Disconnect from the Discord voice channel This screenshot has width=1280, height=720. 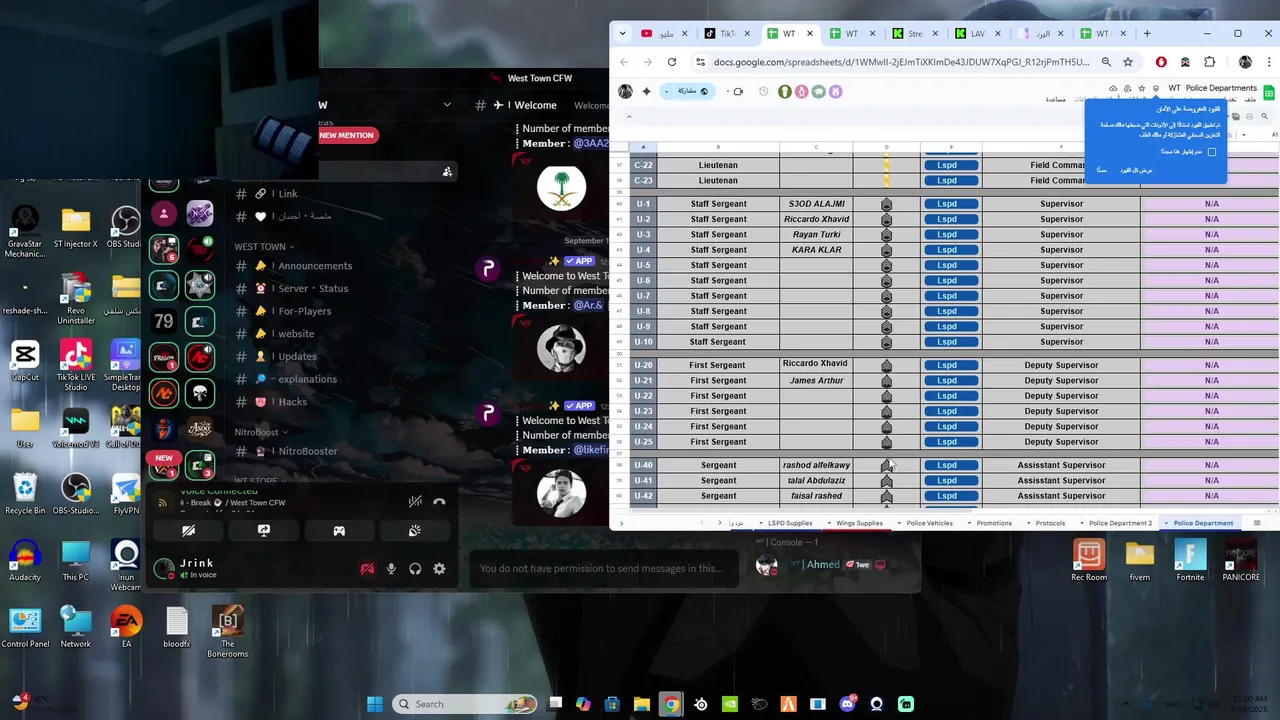(x=439, y=502)
